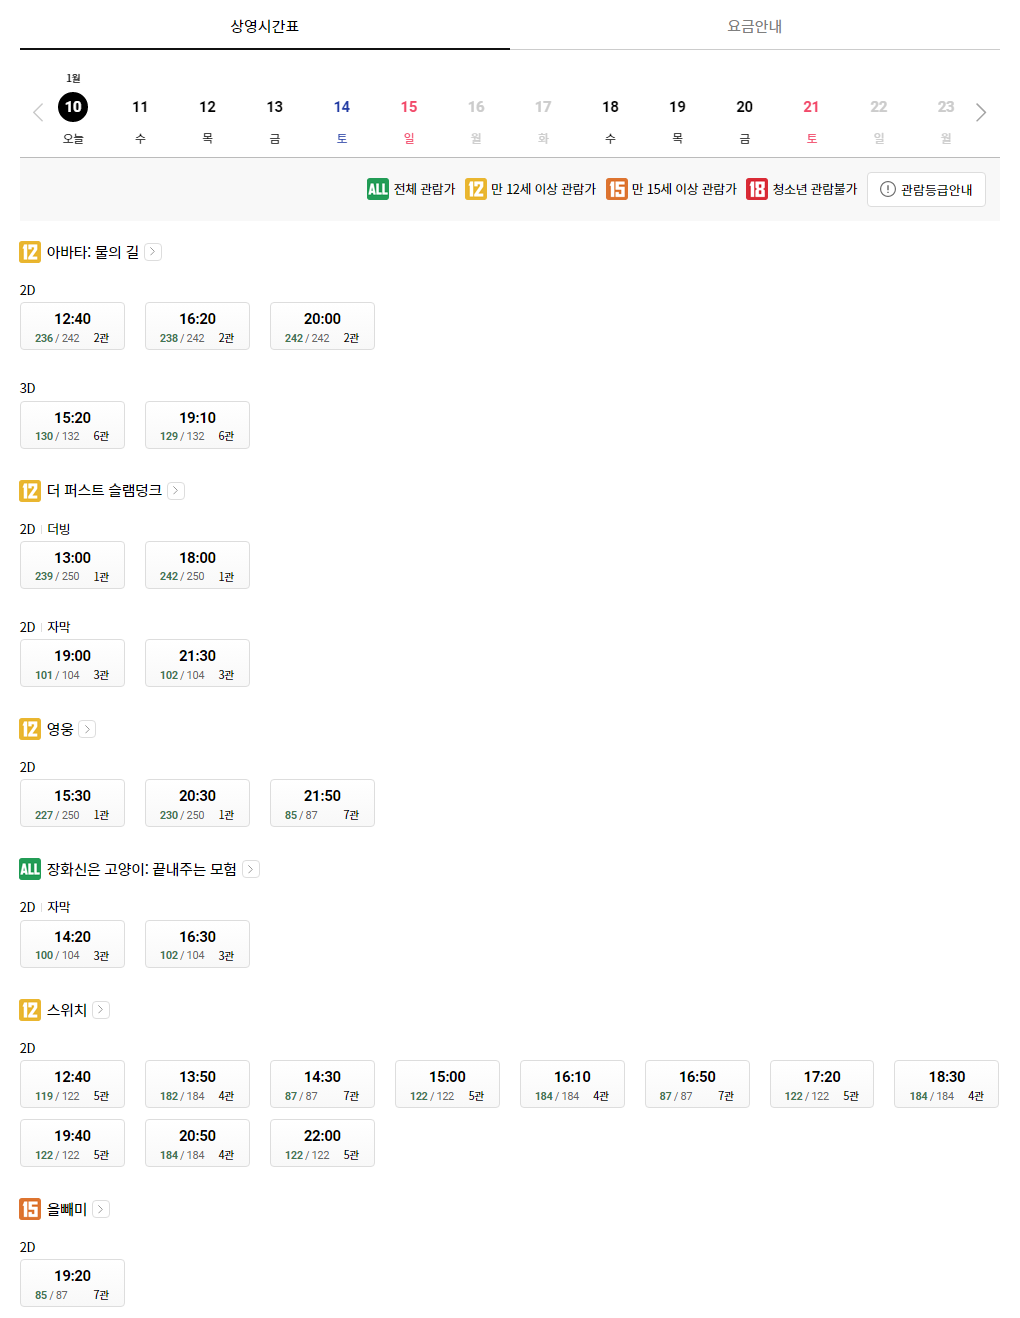The height and width of the screenshot is (1318, 1020).
Task: Click the 15 rating icon beside 올빼미
Action: (30, 1209)
